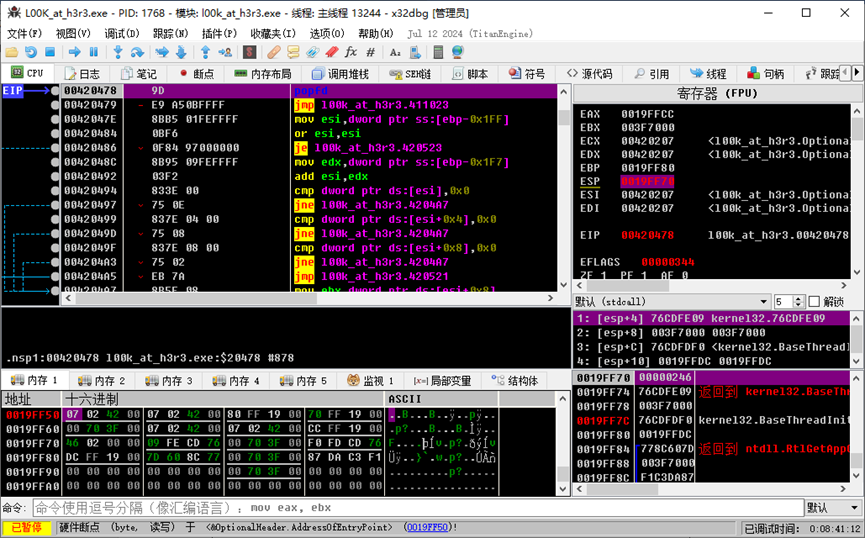Open the 默认 (stdcall) calling convention dropdown
This screenshot has width=865, height=538.
coord(672,301)
